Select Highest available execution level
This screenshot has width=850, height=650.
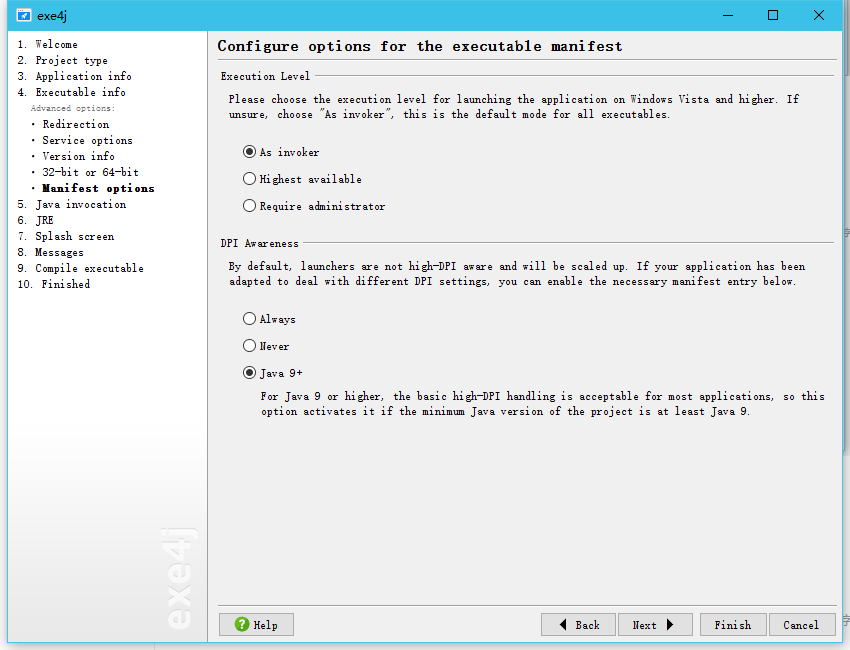(249, 179)
